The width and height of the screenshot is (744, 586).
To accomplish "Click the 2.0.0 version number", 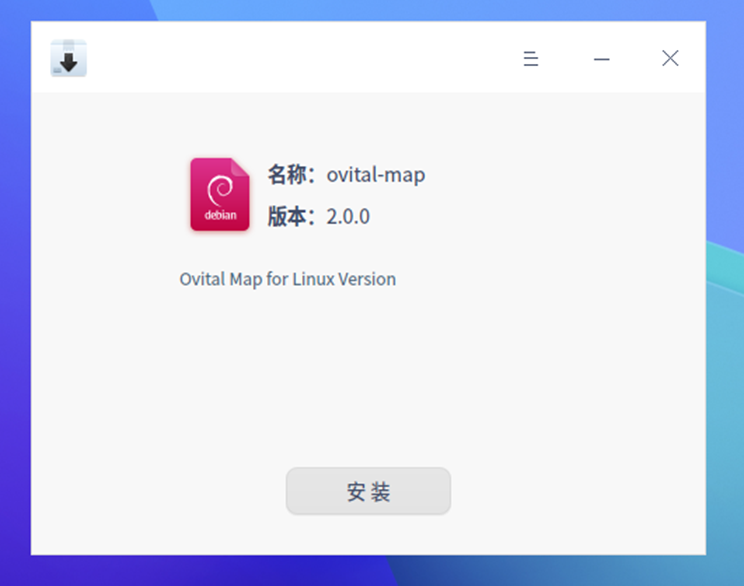I will tap(348, 216).
